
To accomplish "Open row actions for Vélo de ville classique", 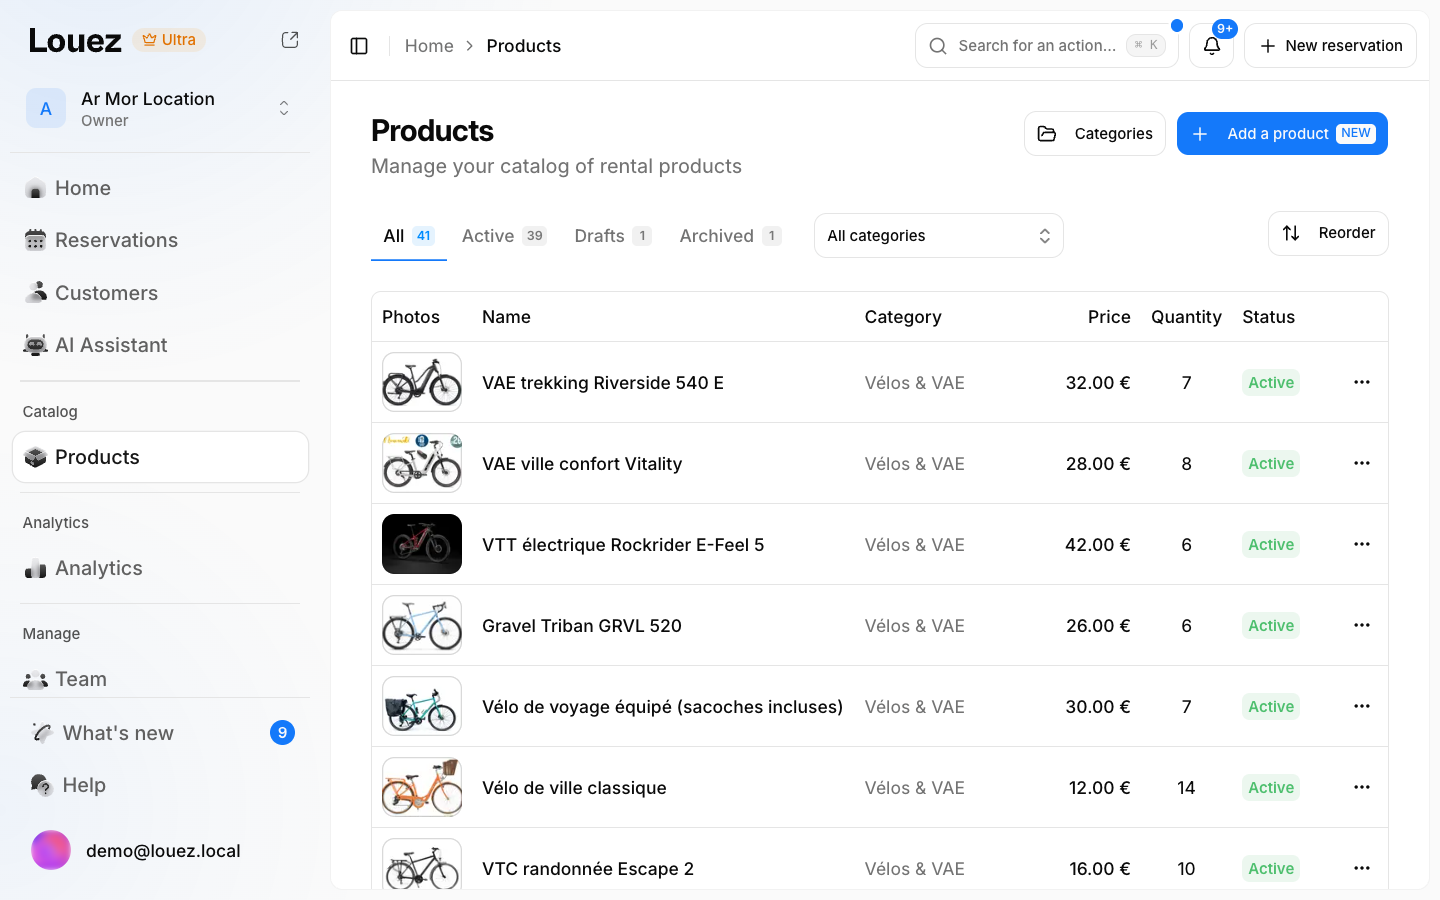I will [x=1361, y=788].
